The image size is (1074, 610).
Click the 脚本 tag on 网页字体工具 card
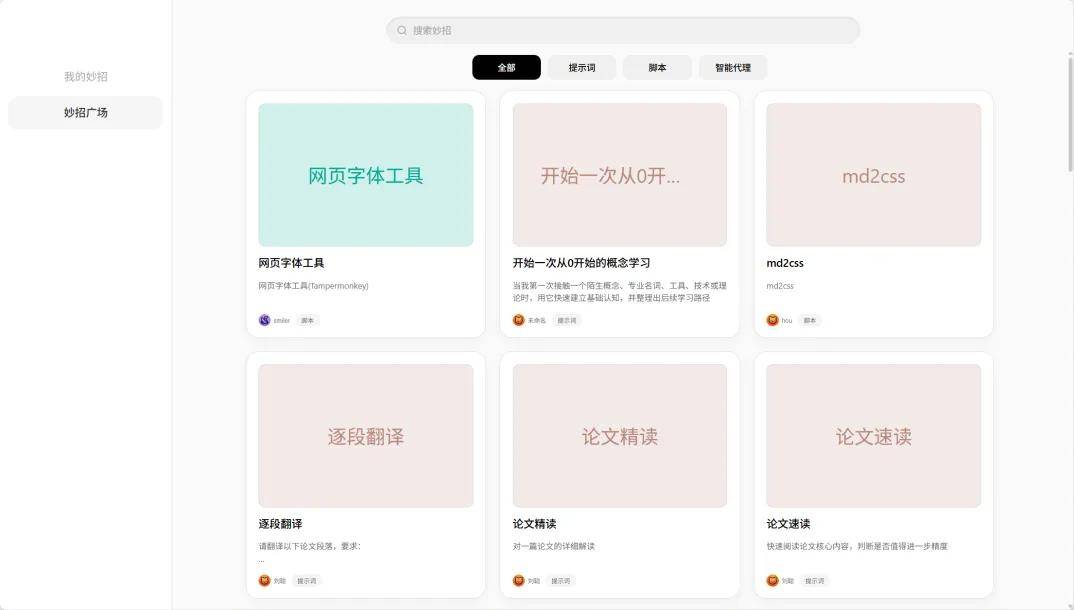[307, 320]
